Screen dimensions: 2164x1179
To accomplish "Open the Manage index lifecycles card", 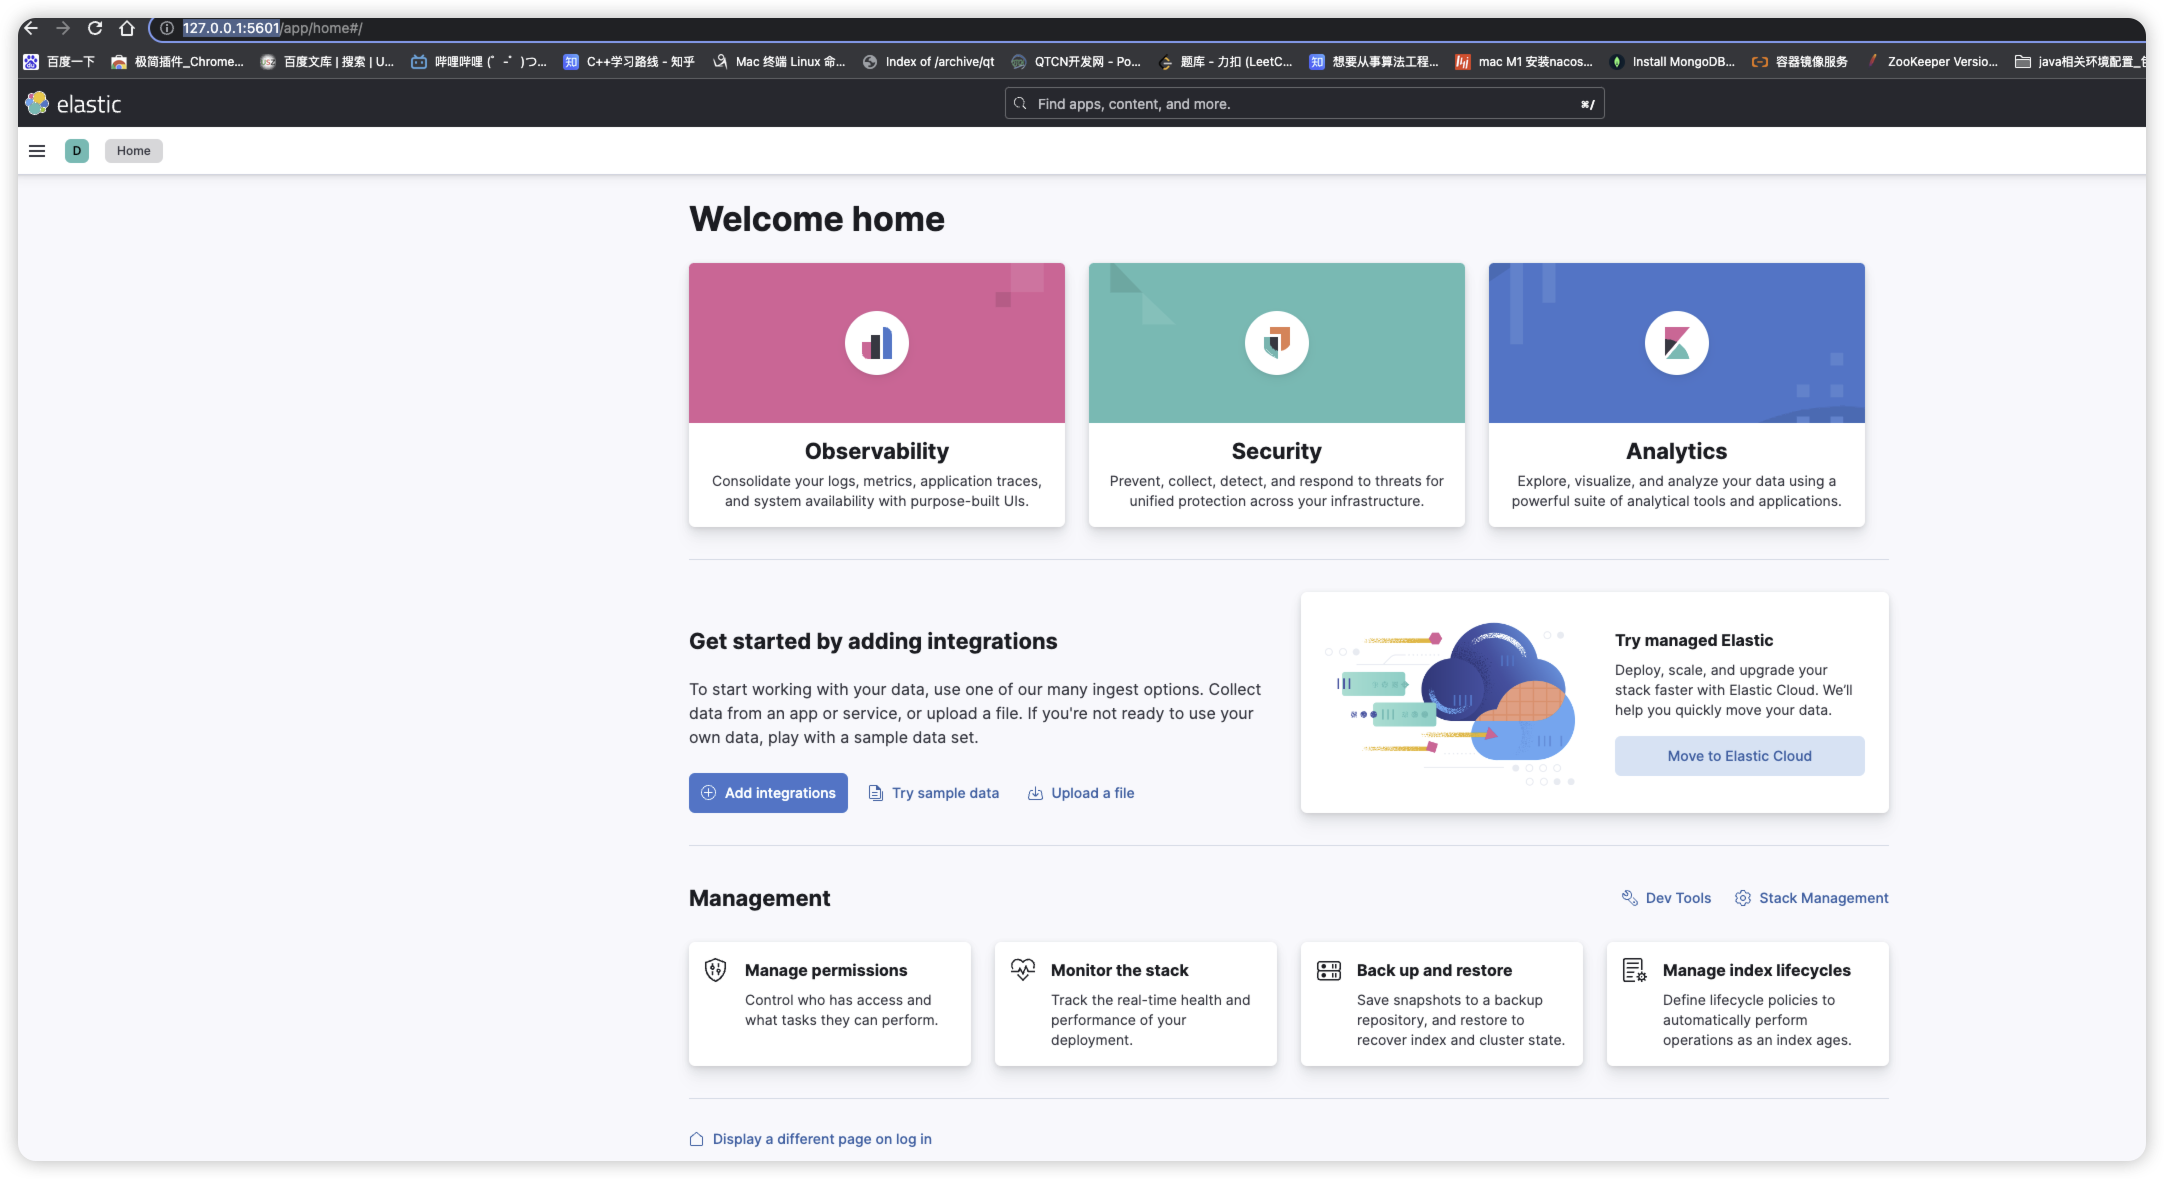I will click(1747, 1003).
